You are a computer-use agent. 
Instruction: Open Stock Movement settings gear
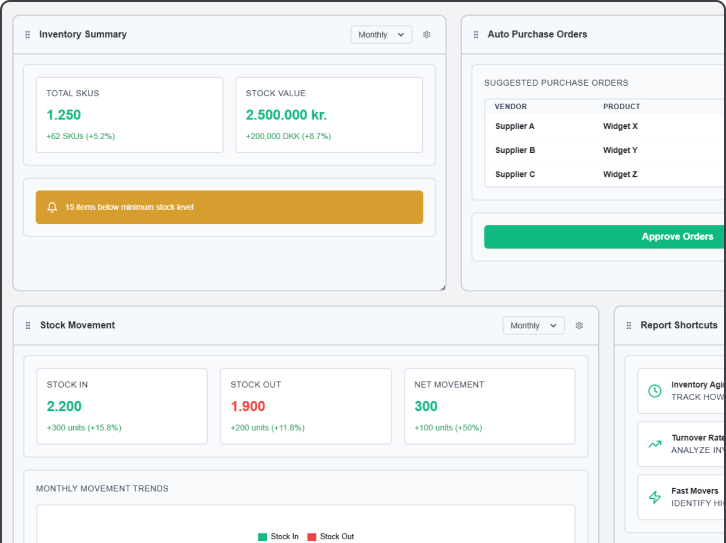click(579, 325)
